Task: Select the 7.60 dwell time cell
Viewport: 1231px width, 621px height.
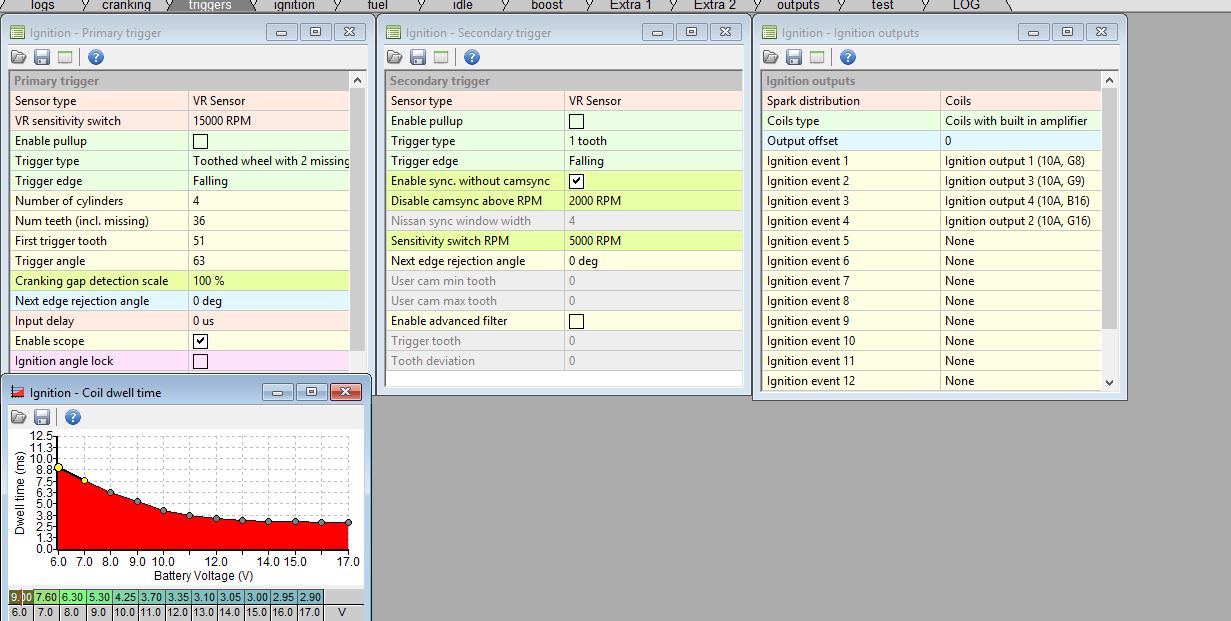Action: click(46, 597)
